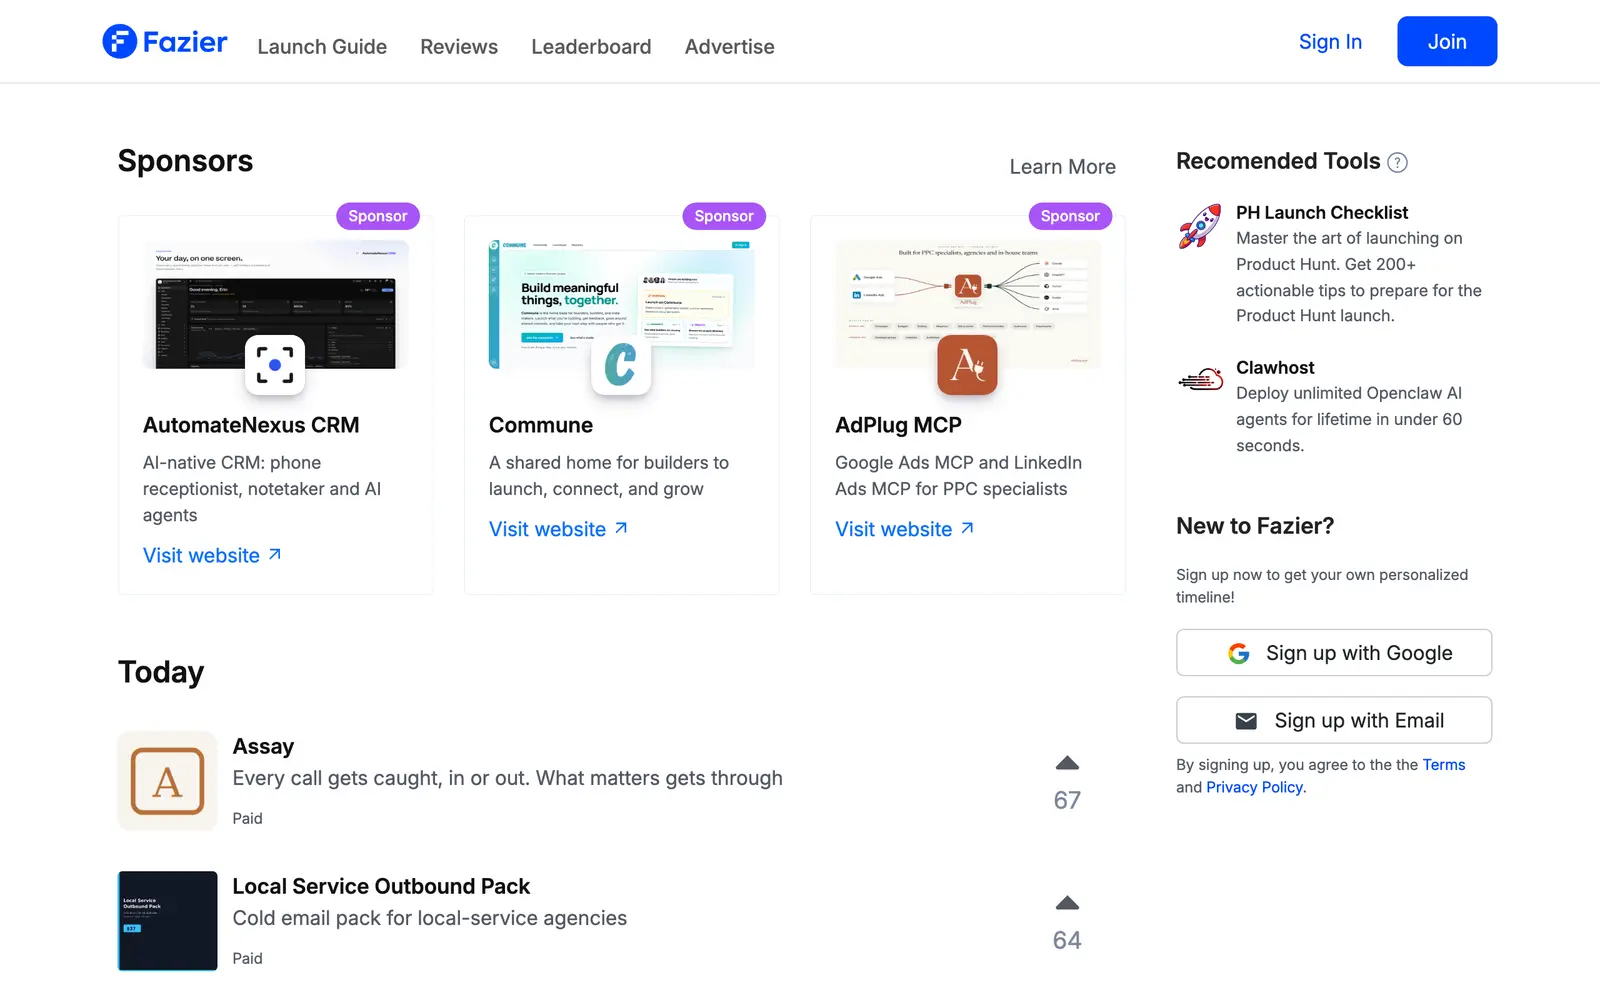1600x1000 pixels.
Task: Click the Assay product icon
Action: coord(167,781)
